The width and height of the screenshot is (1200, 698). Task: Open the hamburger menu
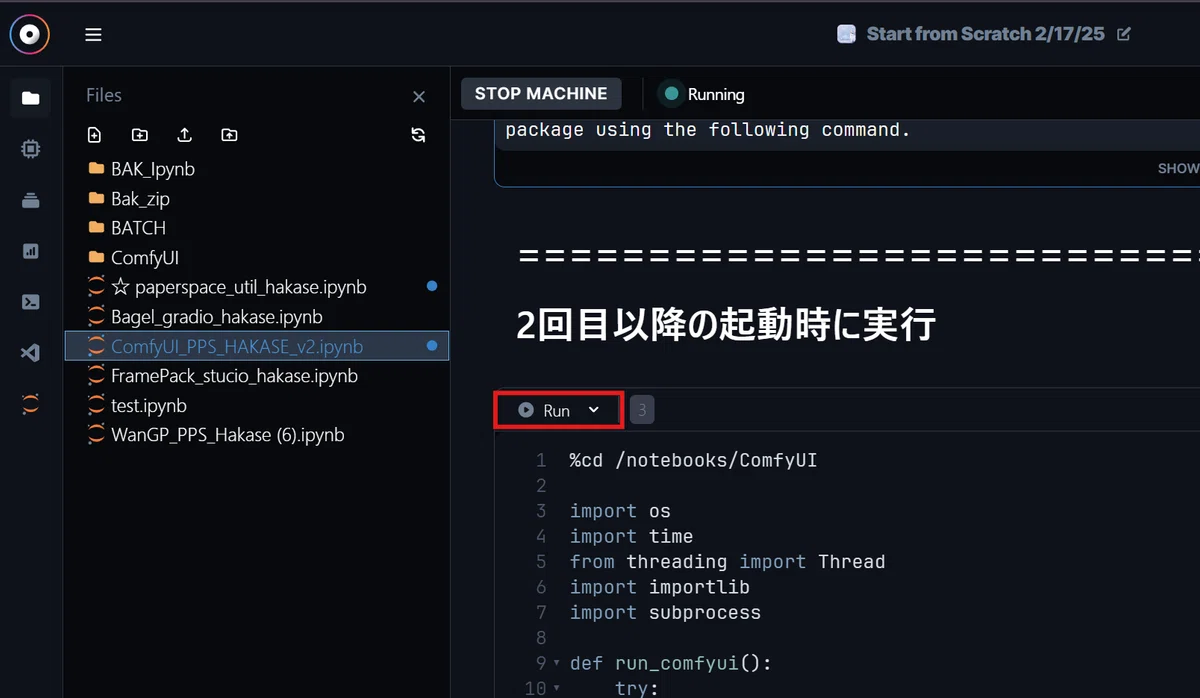click(x=93, y=35)
